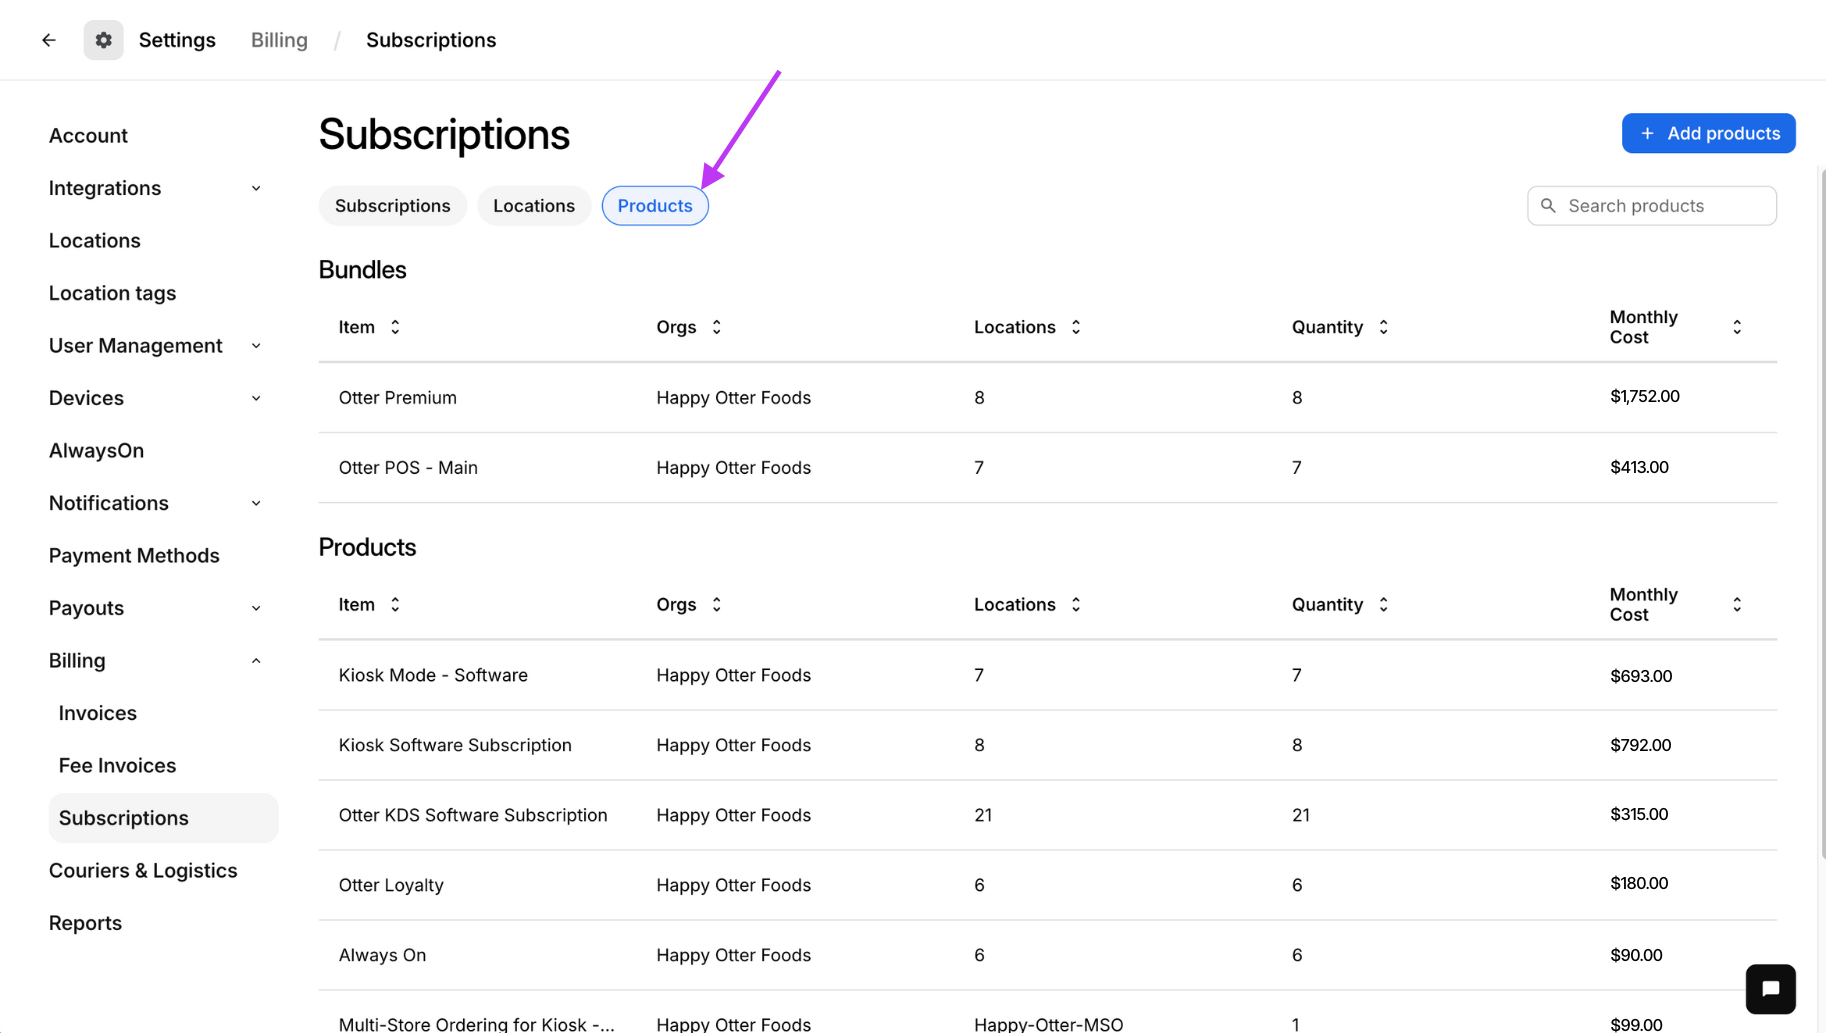
Task: Click the settings gear icon
Action: coord(103,39)
